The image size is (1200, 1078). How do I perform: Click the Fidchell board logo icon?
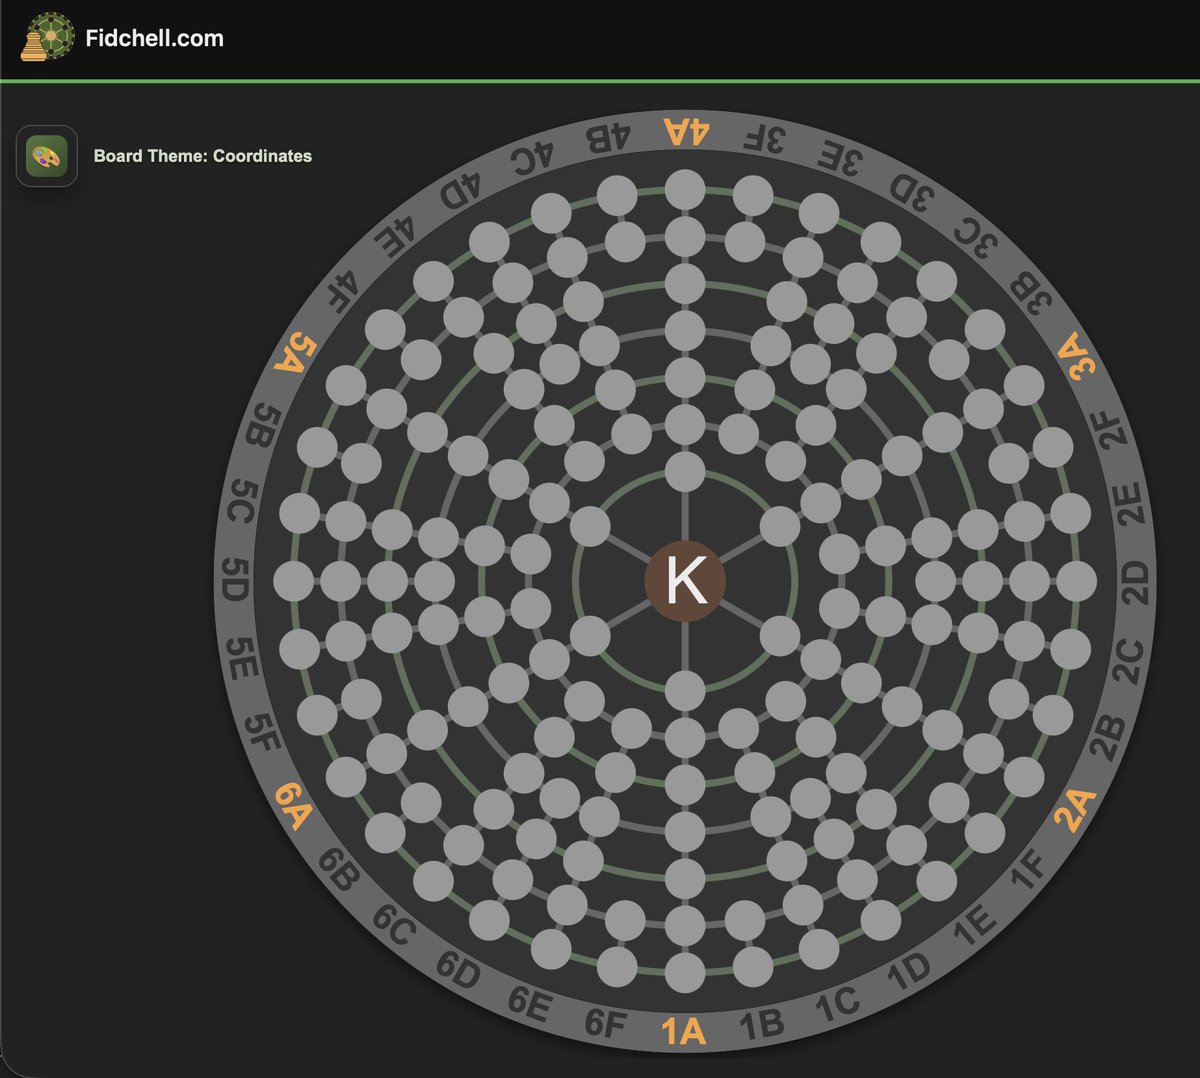pos(48,38)
